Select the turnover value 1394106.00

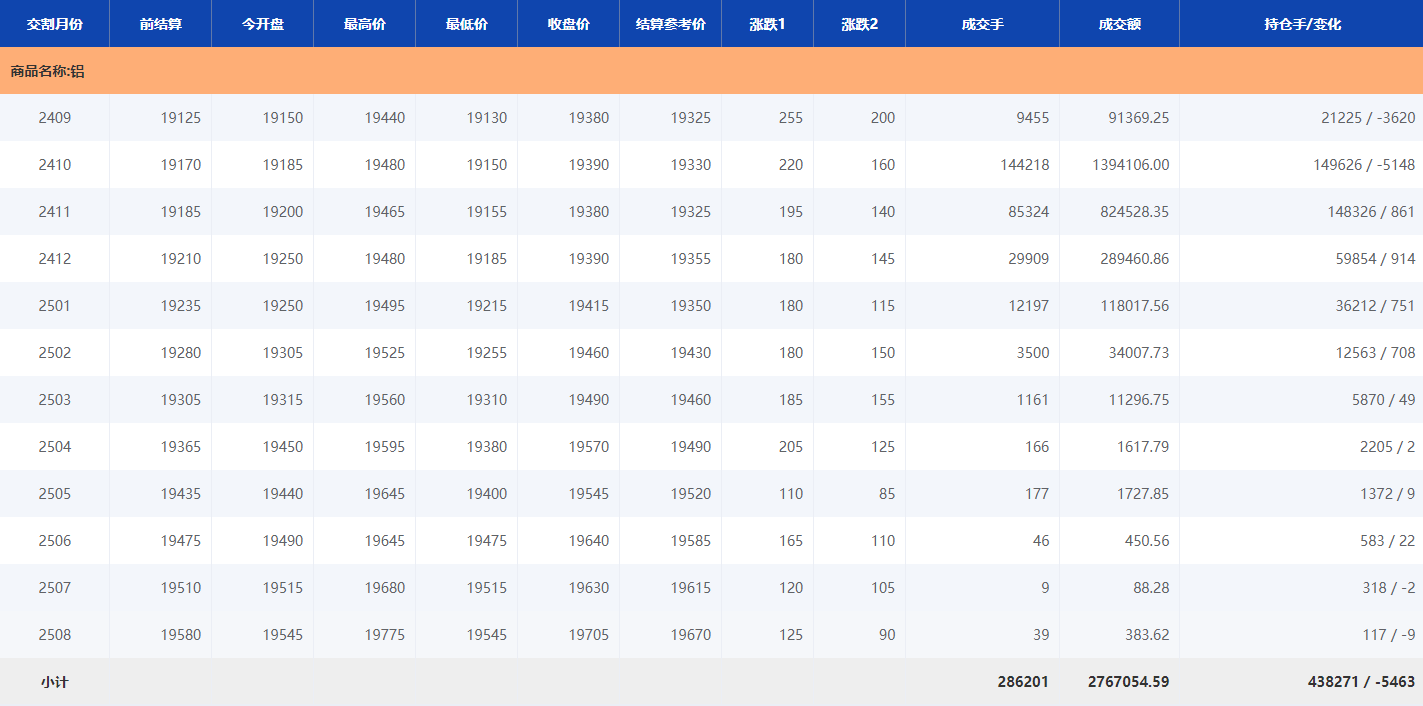1130,165
